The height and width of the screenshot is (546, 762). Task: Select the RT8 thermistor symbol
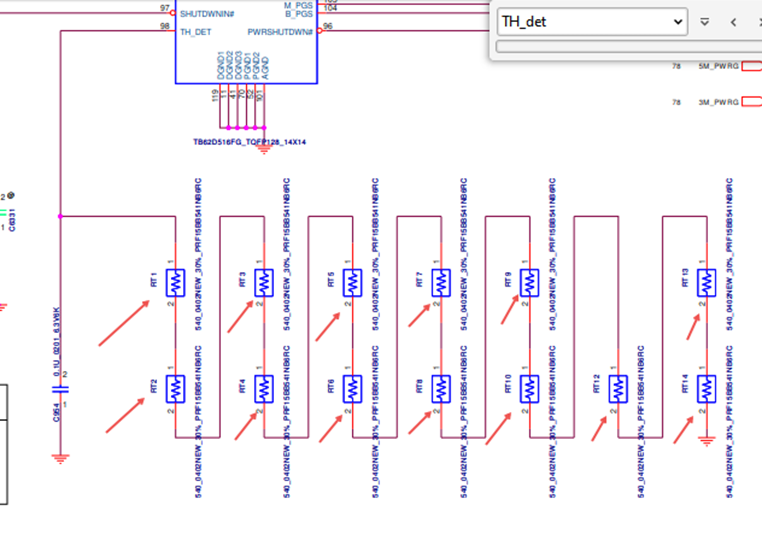tap(441, 388)
